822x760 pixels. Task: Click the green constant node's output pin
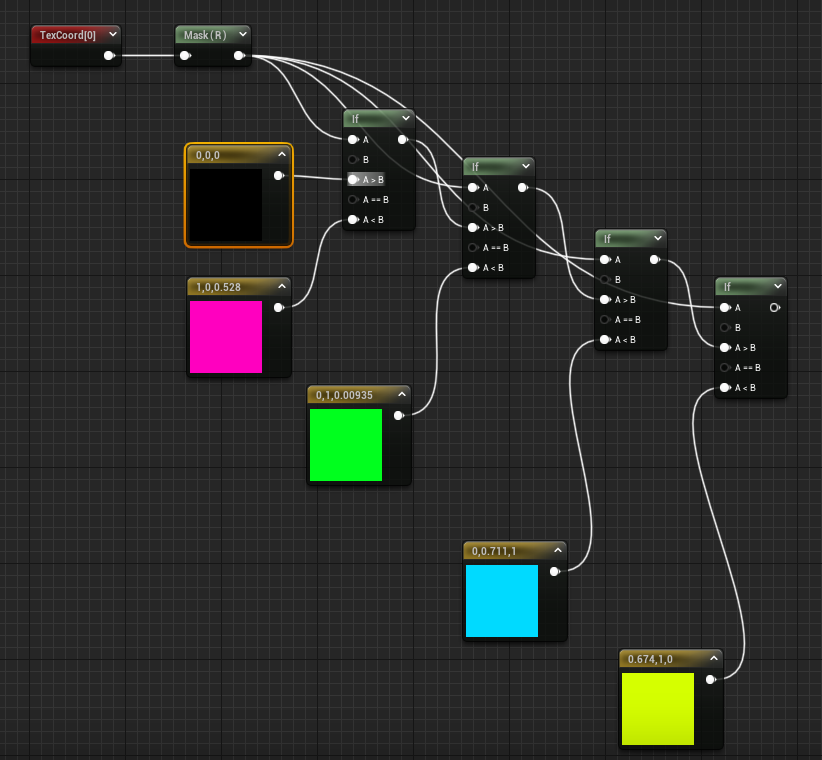coord(400,413)
